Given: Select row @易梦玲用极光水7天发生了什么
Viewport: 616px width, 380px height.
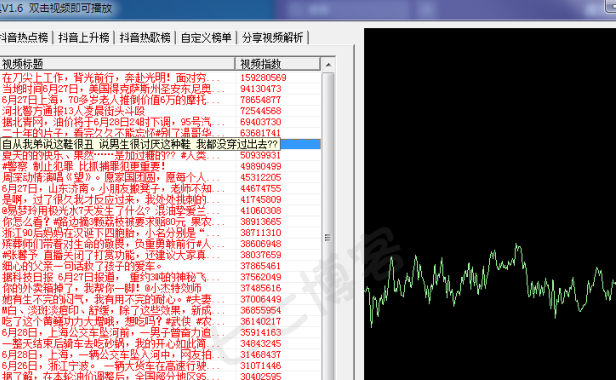Looking at the screenshot, I should point(160,210).
